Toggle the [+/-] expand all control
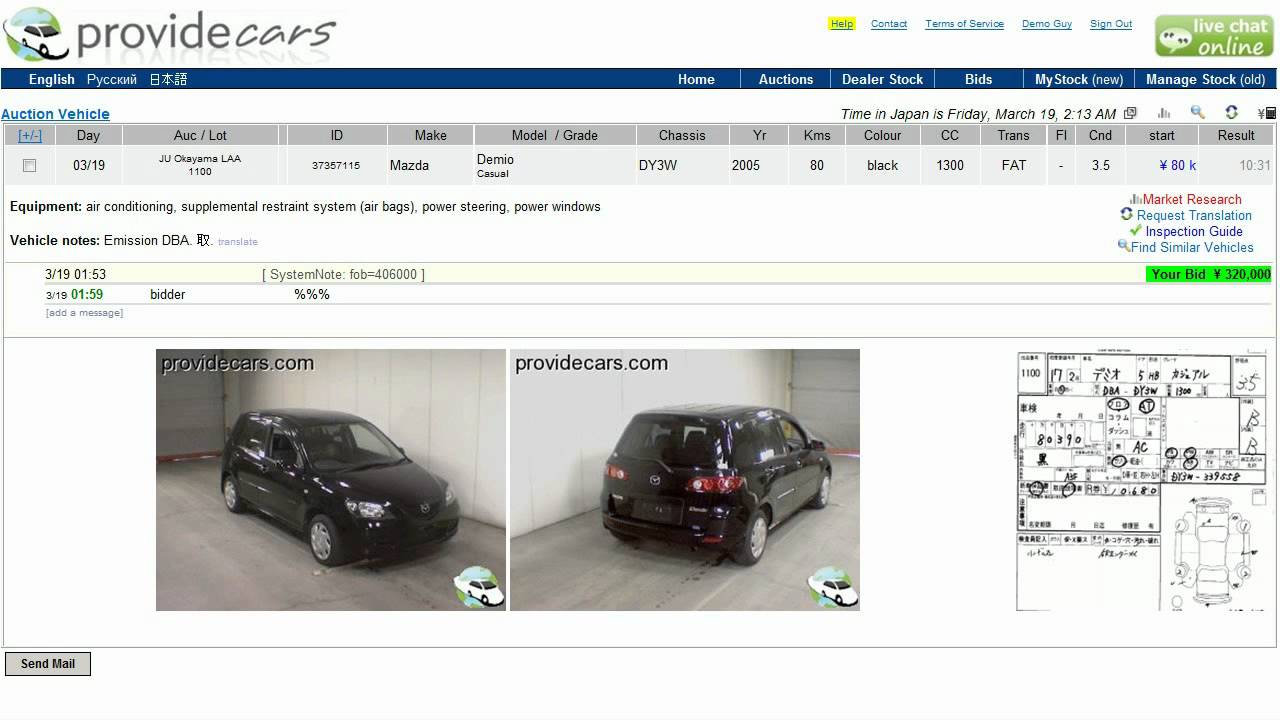 click(x=30, y=135)
